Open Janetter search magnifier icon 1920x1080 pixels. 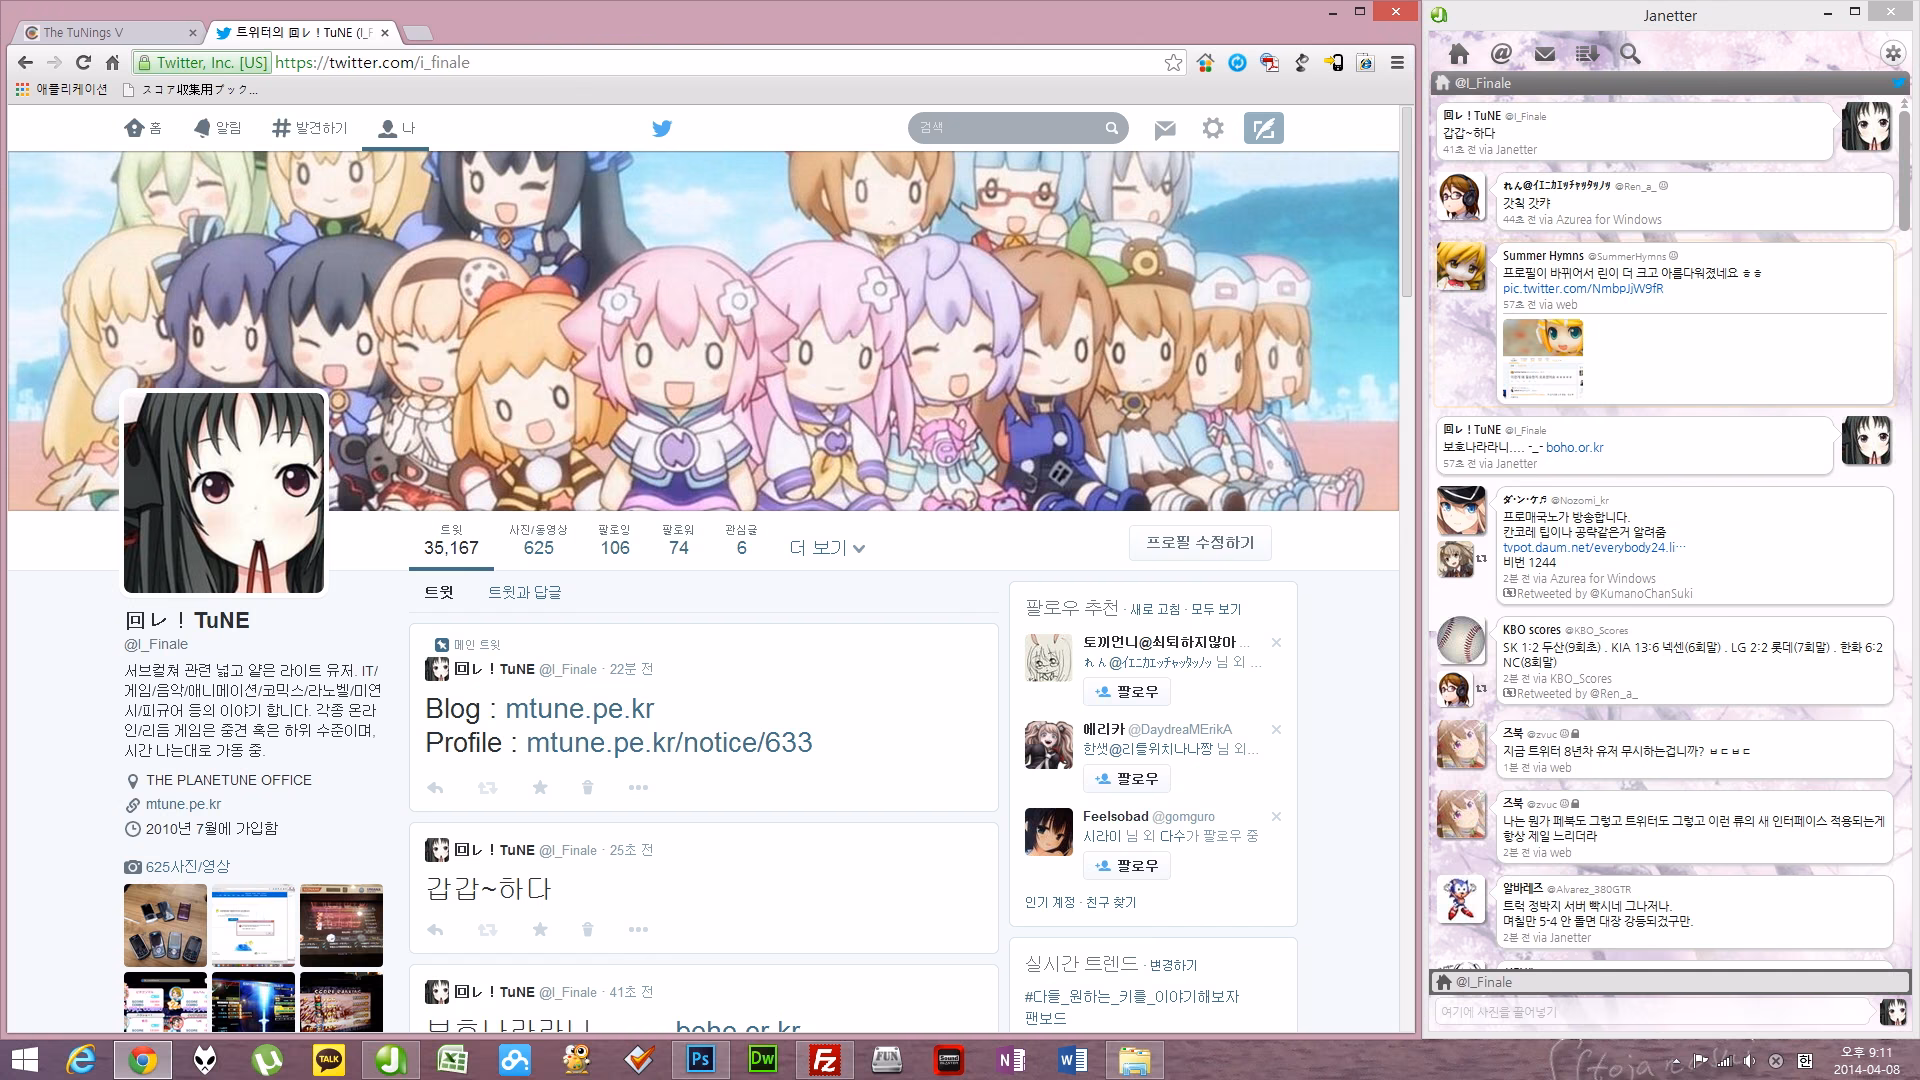(1630, 54)
